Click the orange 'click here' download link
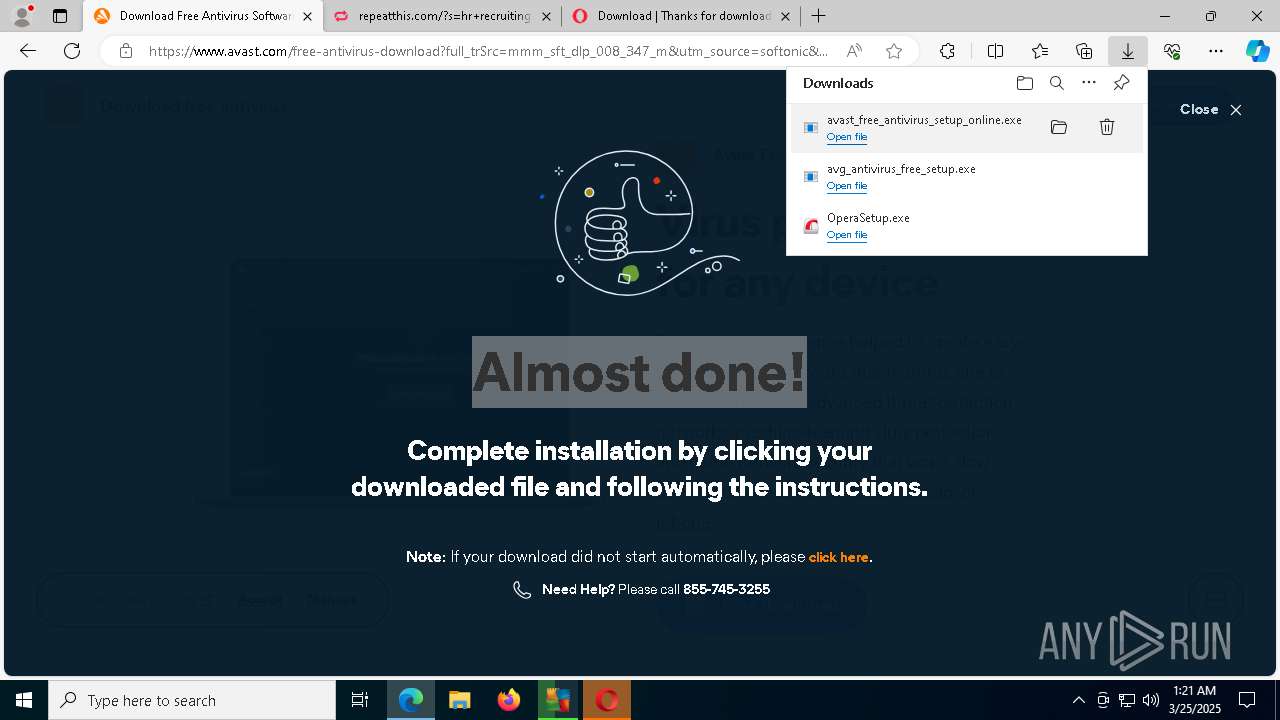The height and width of the screenshot is (720, 1280). 838,557
